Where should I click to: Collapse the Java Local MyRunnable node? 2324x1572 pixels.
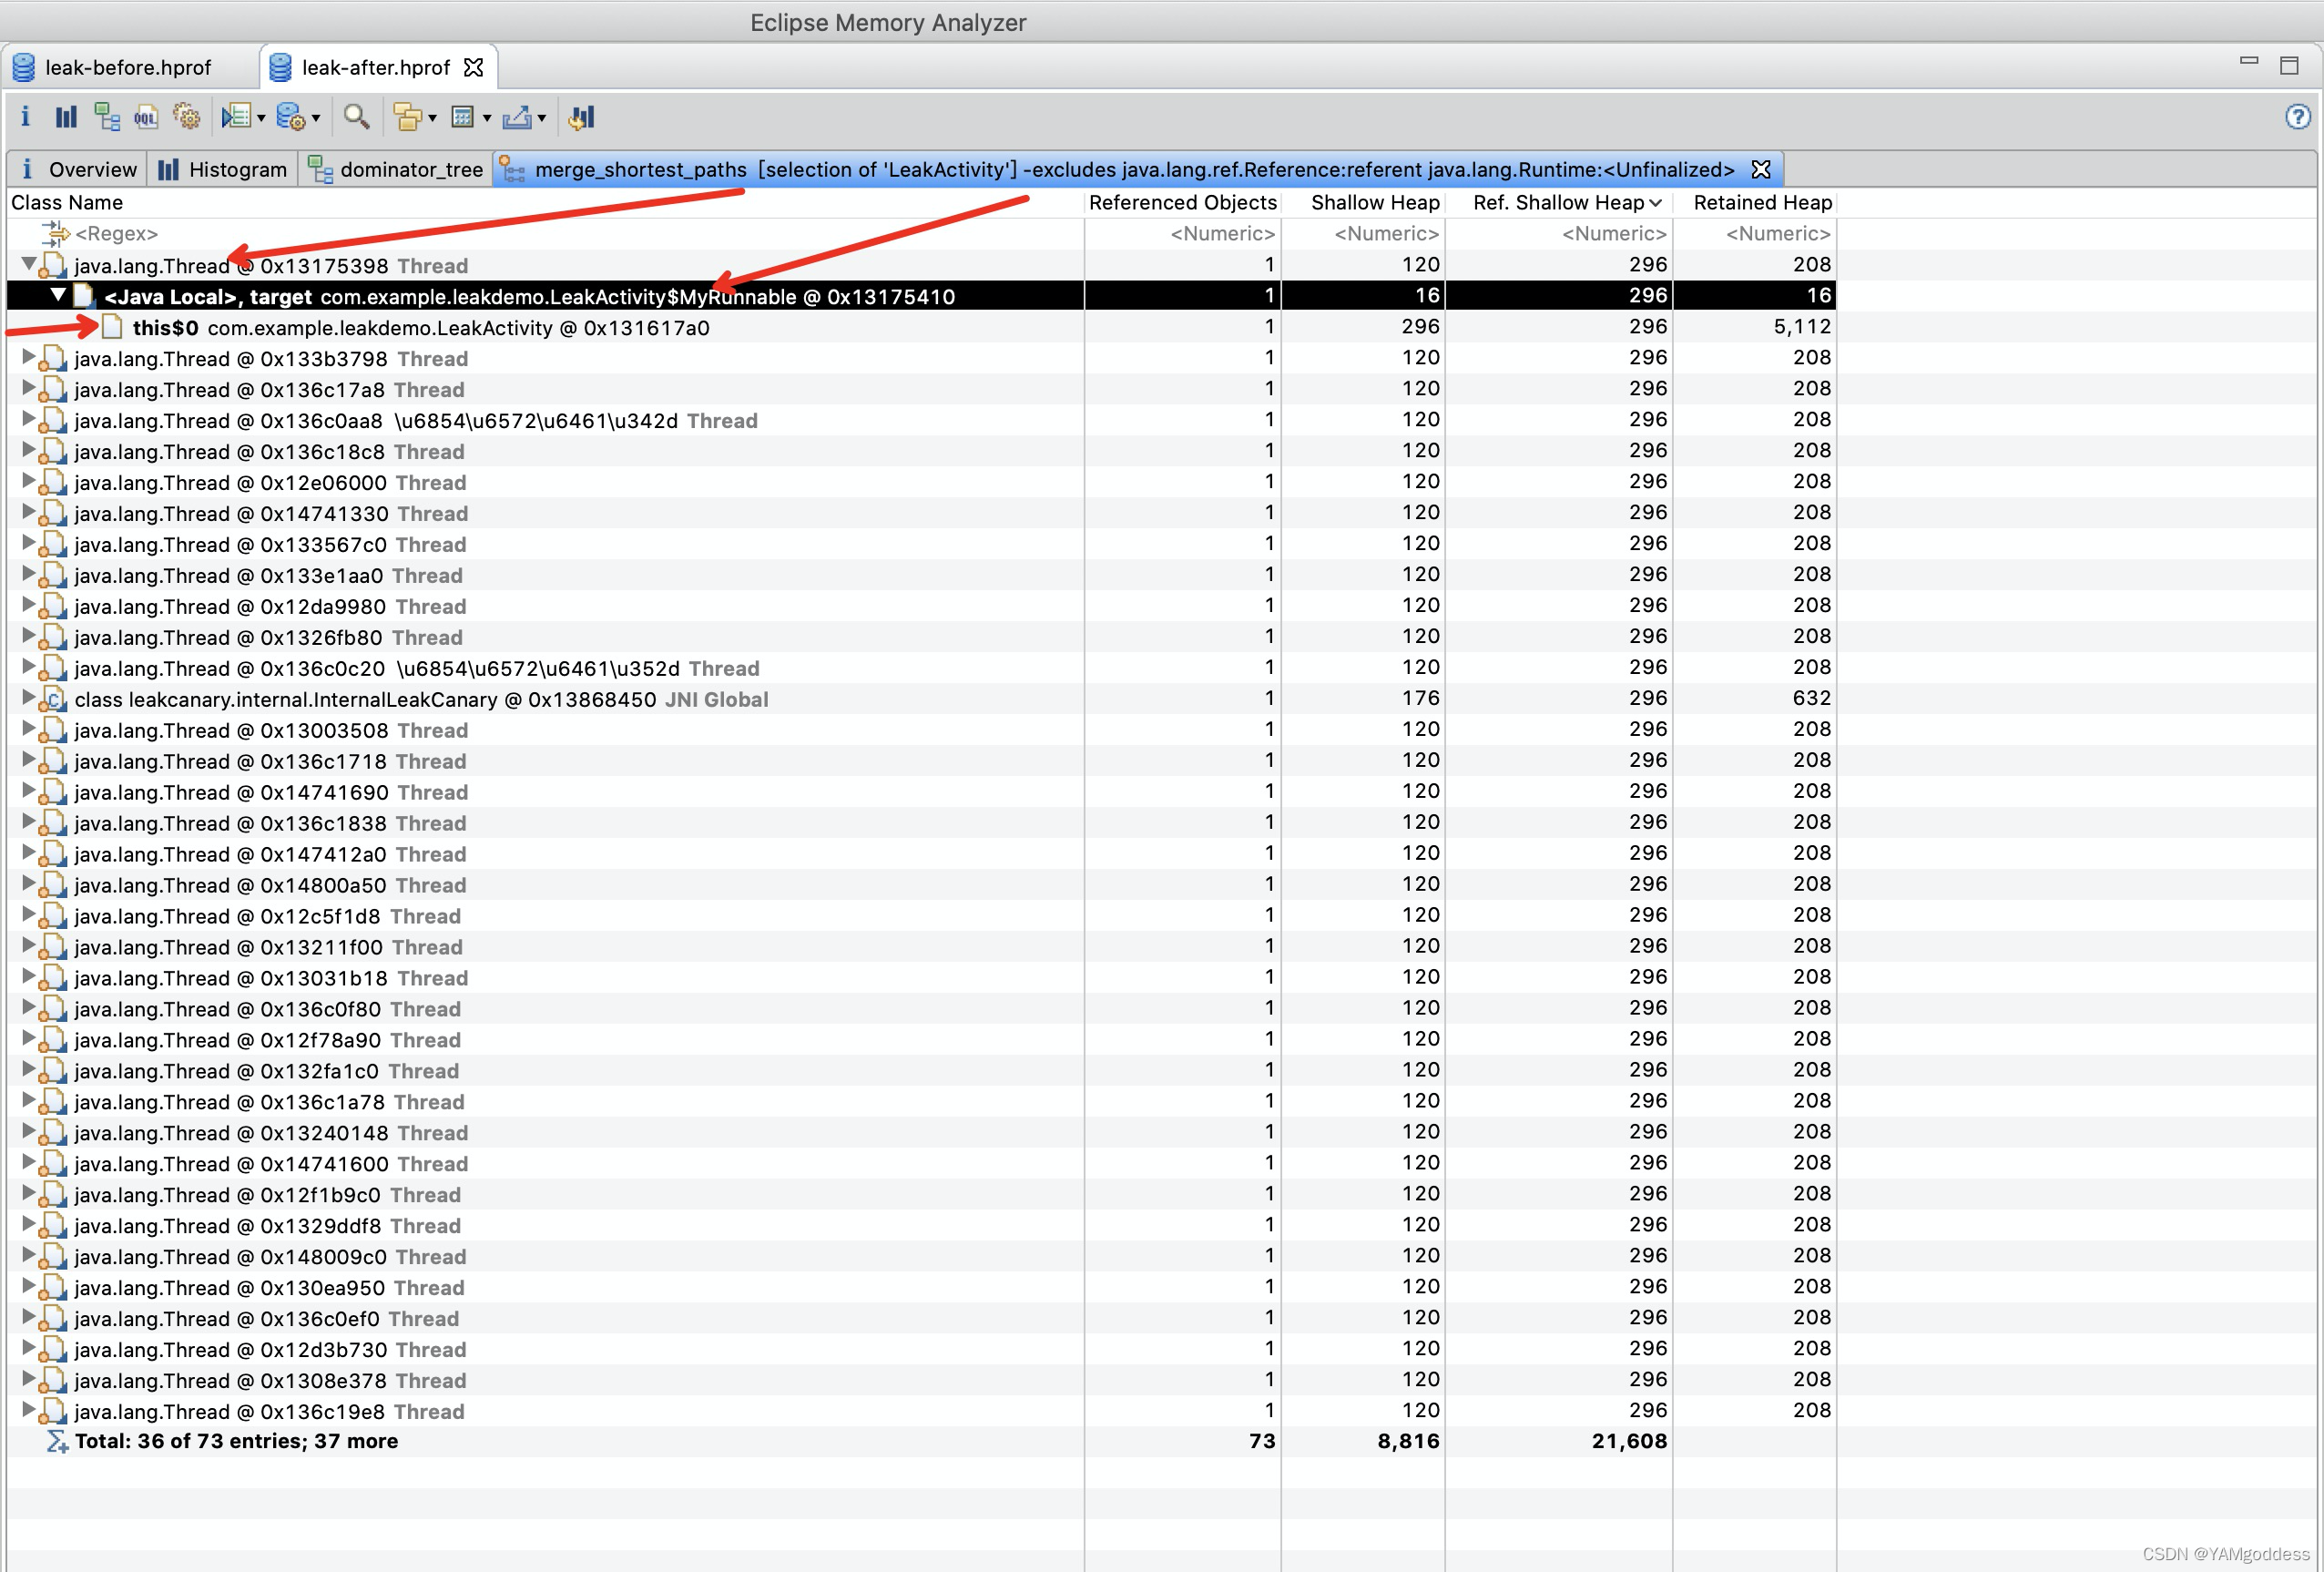tap(58, 295)
